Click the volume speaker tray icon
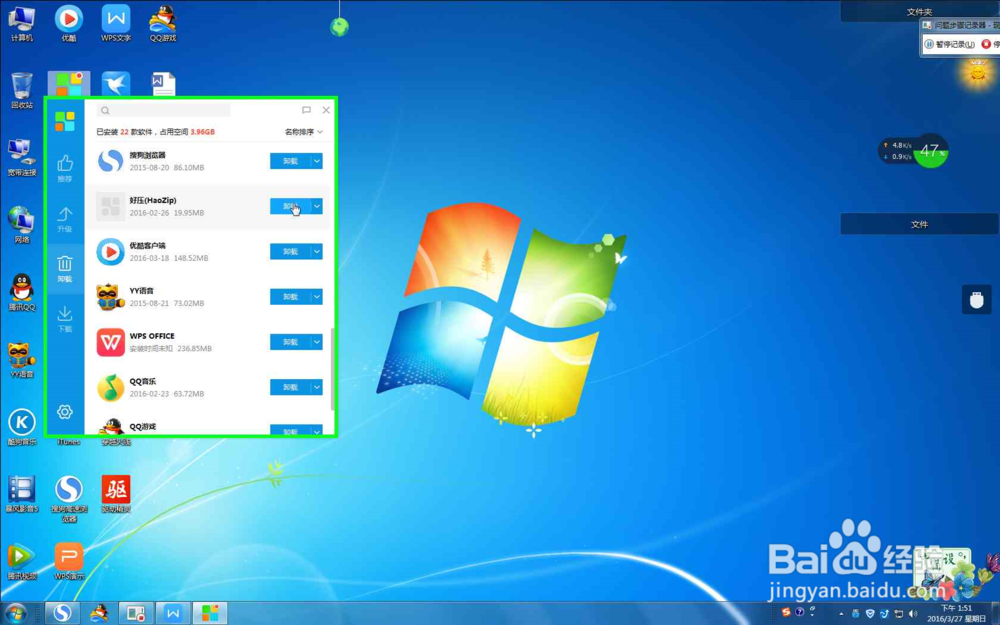Viewport: 1000px width, 625px height. point(913,614)
